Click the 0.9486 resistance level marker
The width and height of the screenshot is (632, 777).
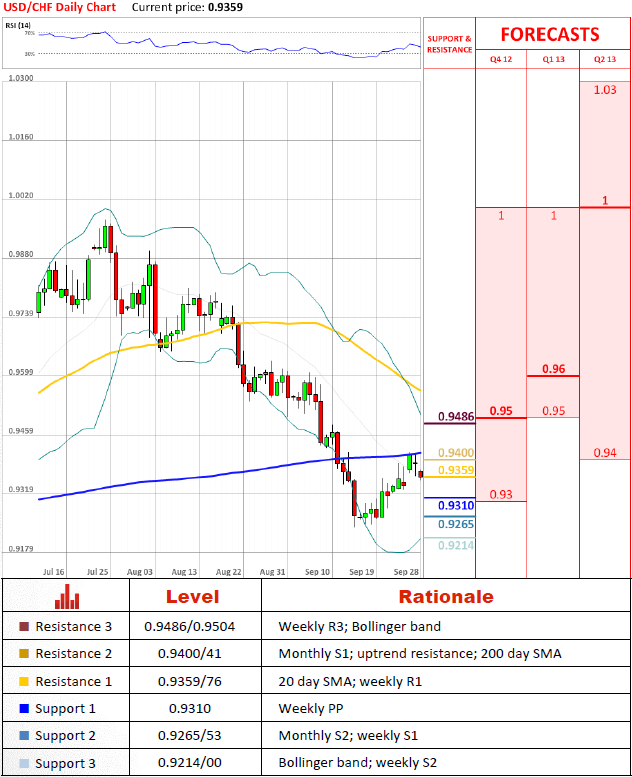pos(455,415)
